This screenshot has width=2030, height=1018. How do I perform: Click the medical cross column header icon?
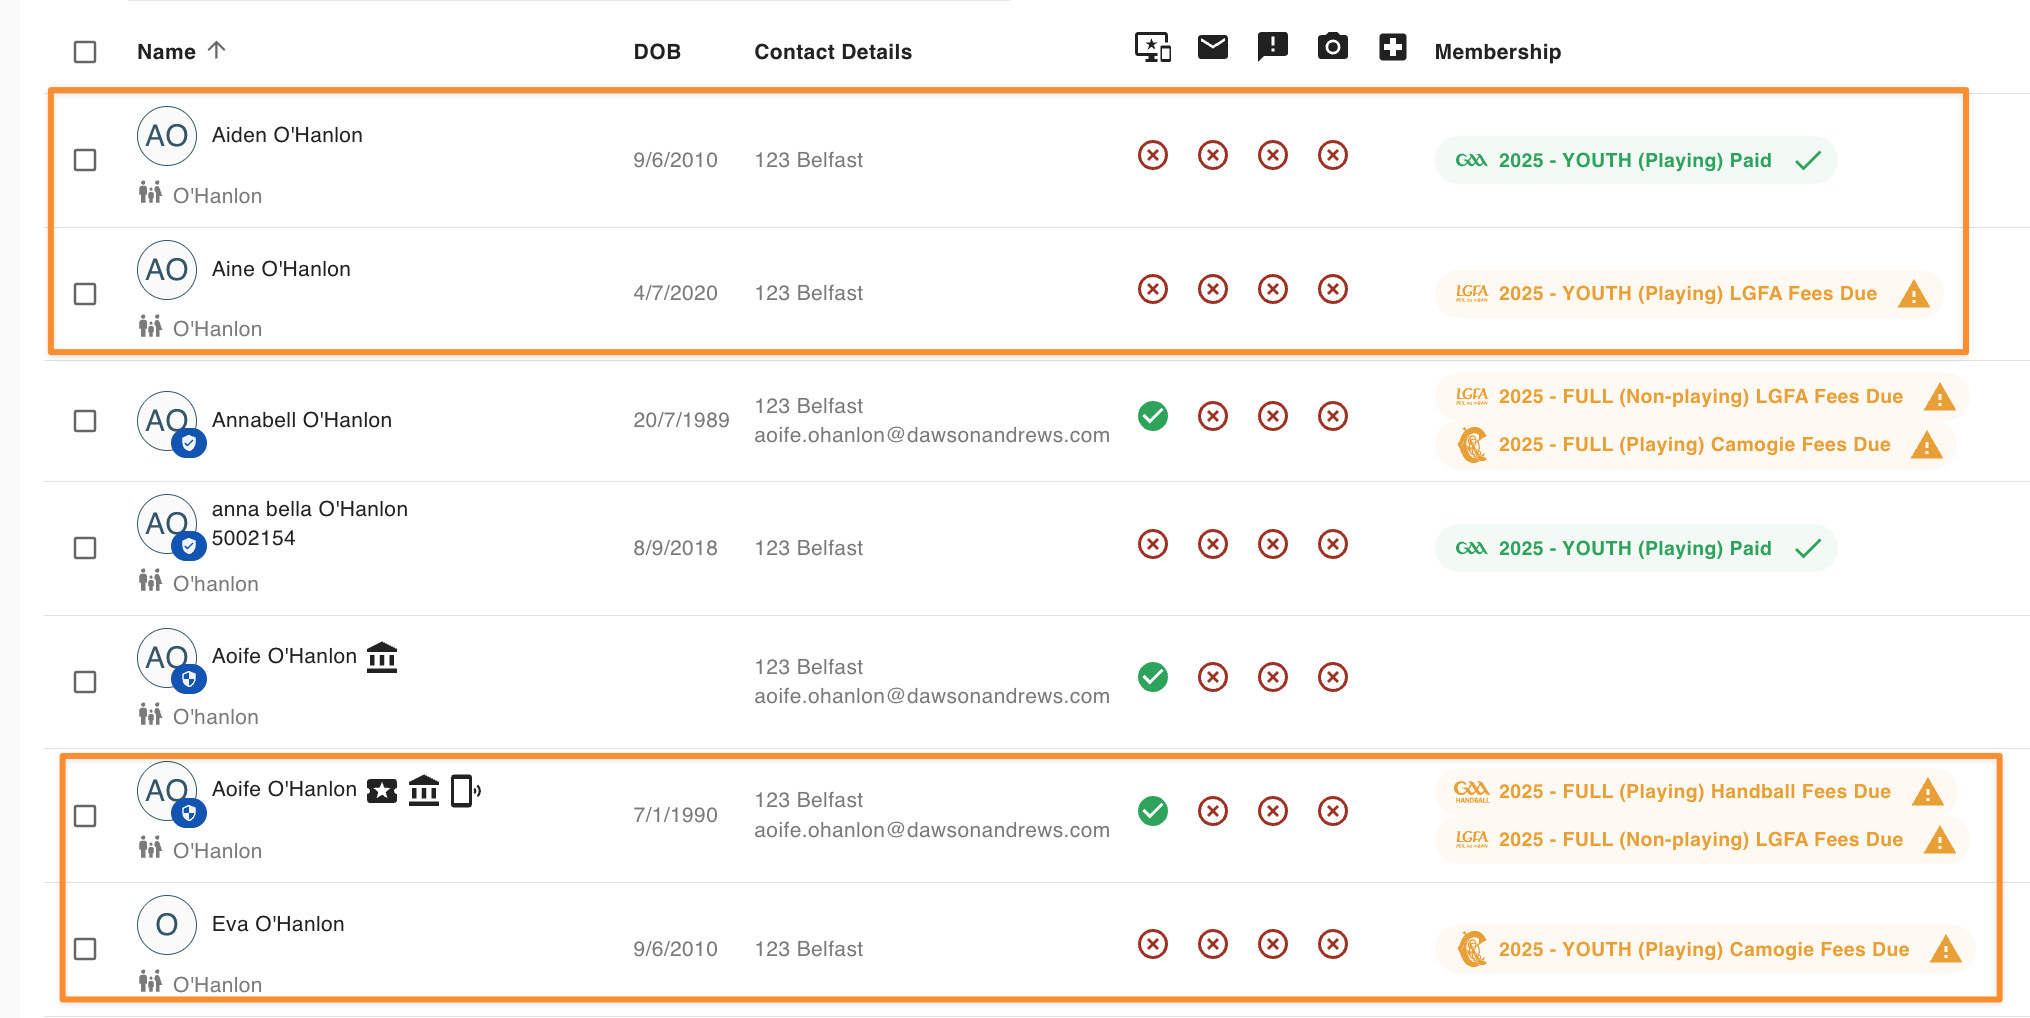1393,47
